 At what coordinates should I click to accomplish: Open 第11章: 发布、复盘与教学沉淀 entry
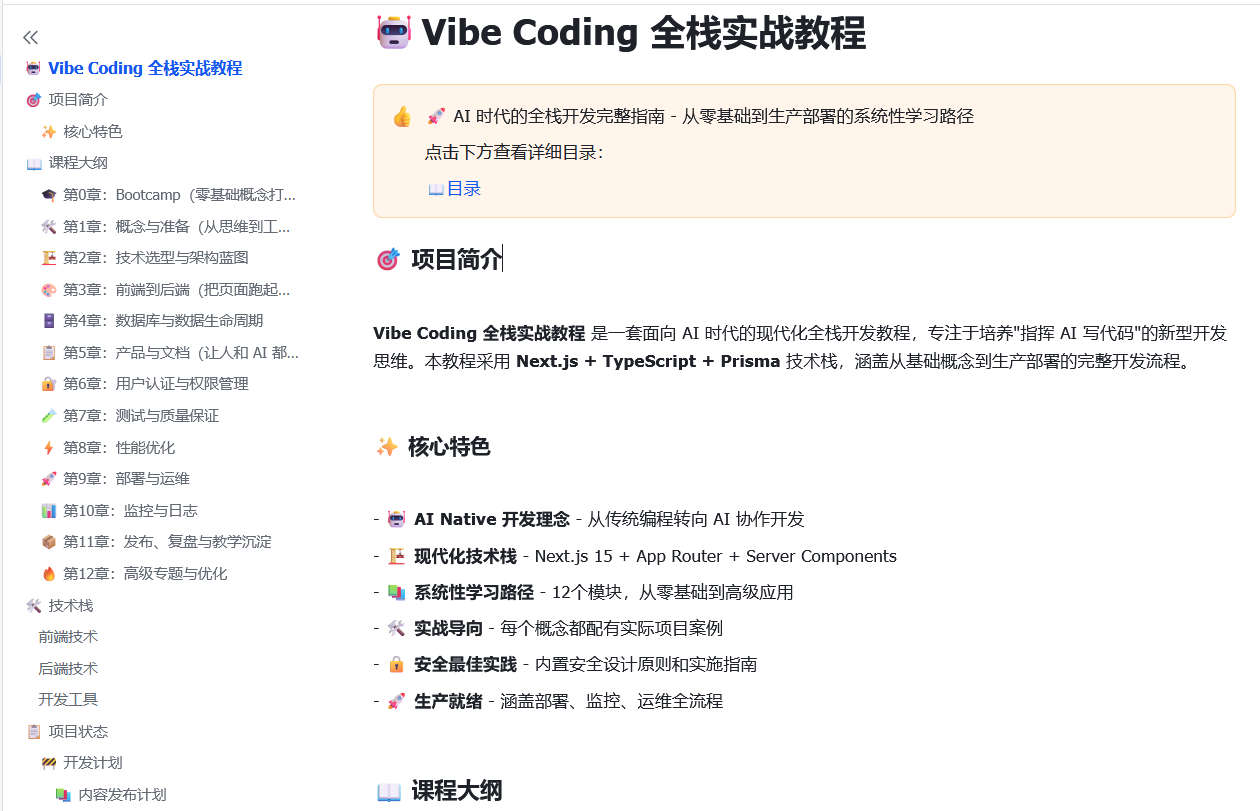click(x=167, y=542)
